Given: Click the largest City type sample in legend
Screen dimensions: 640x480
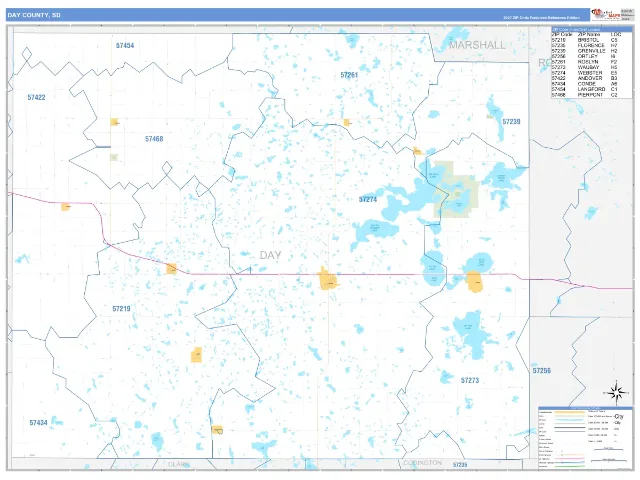Looking at the screenshot, I should pyautogui.click(x=619, y=416).
